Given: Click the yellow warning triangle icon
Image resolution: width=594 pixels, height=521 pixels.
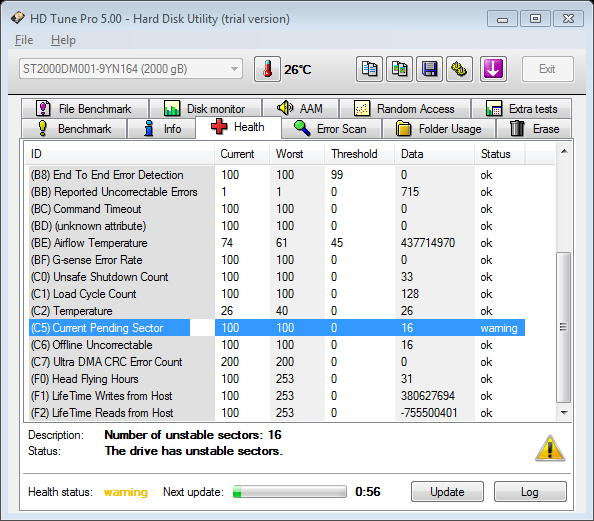Looking at the screenshot, I should click(550, 448).
